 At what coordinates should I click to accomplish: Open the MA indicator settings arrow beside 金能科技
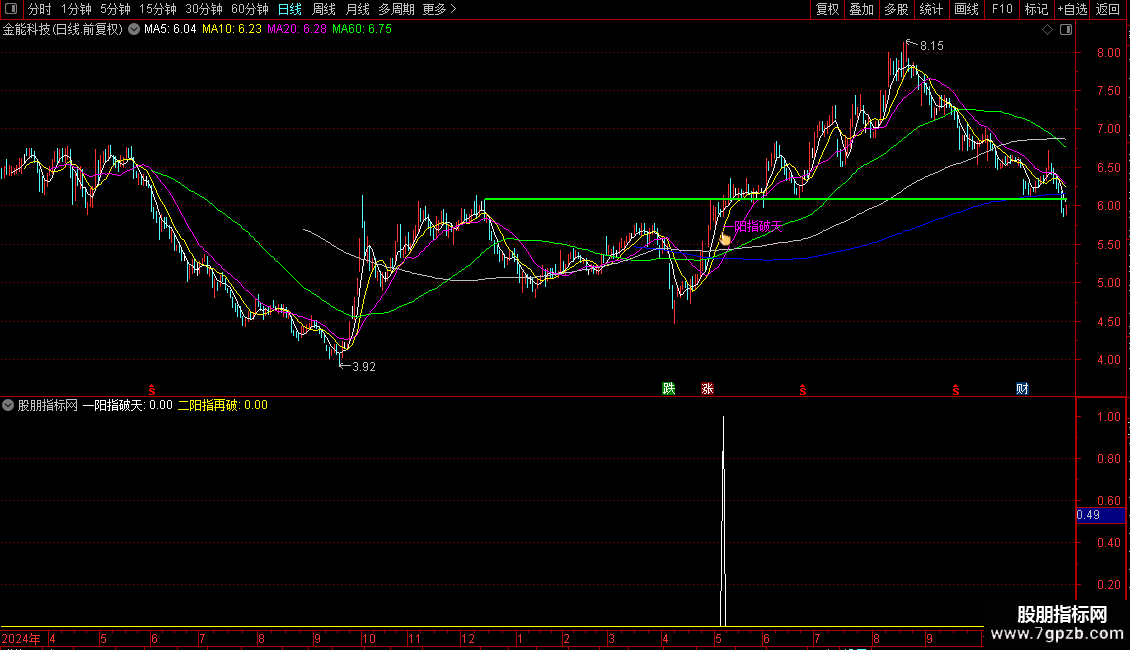[134, 30]
